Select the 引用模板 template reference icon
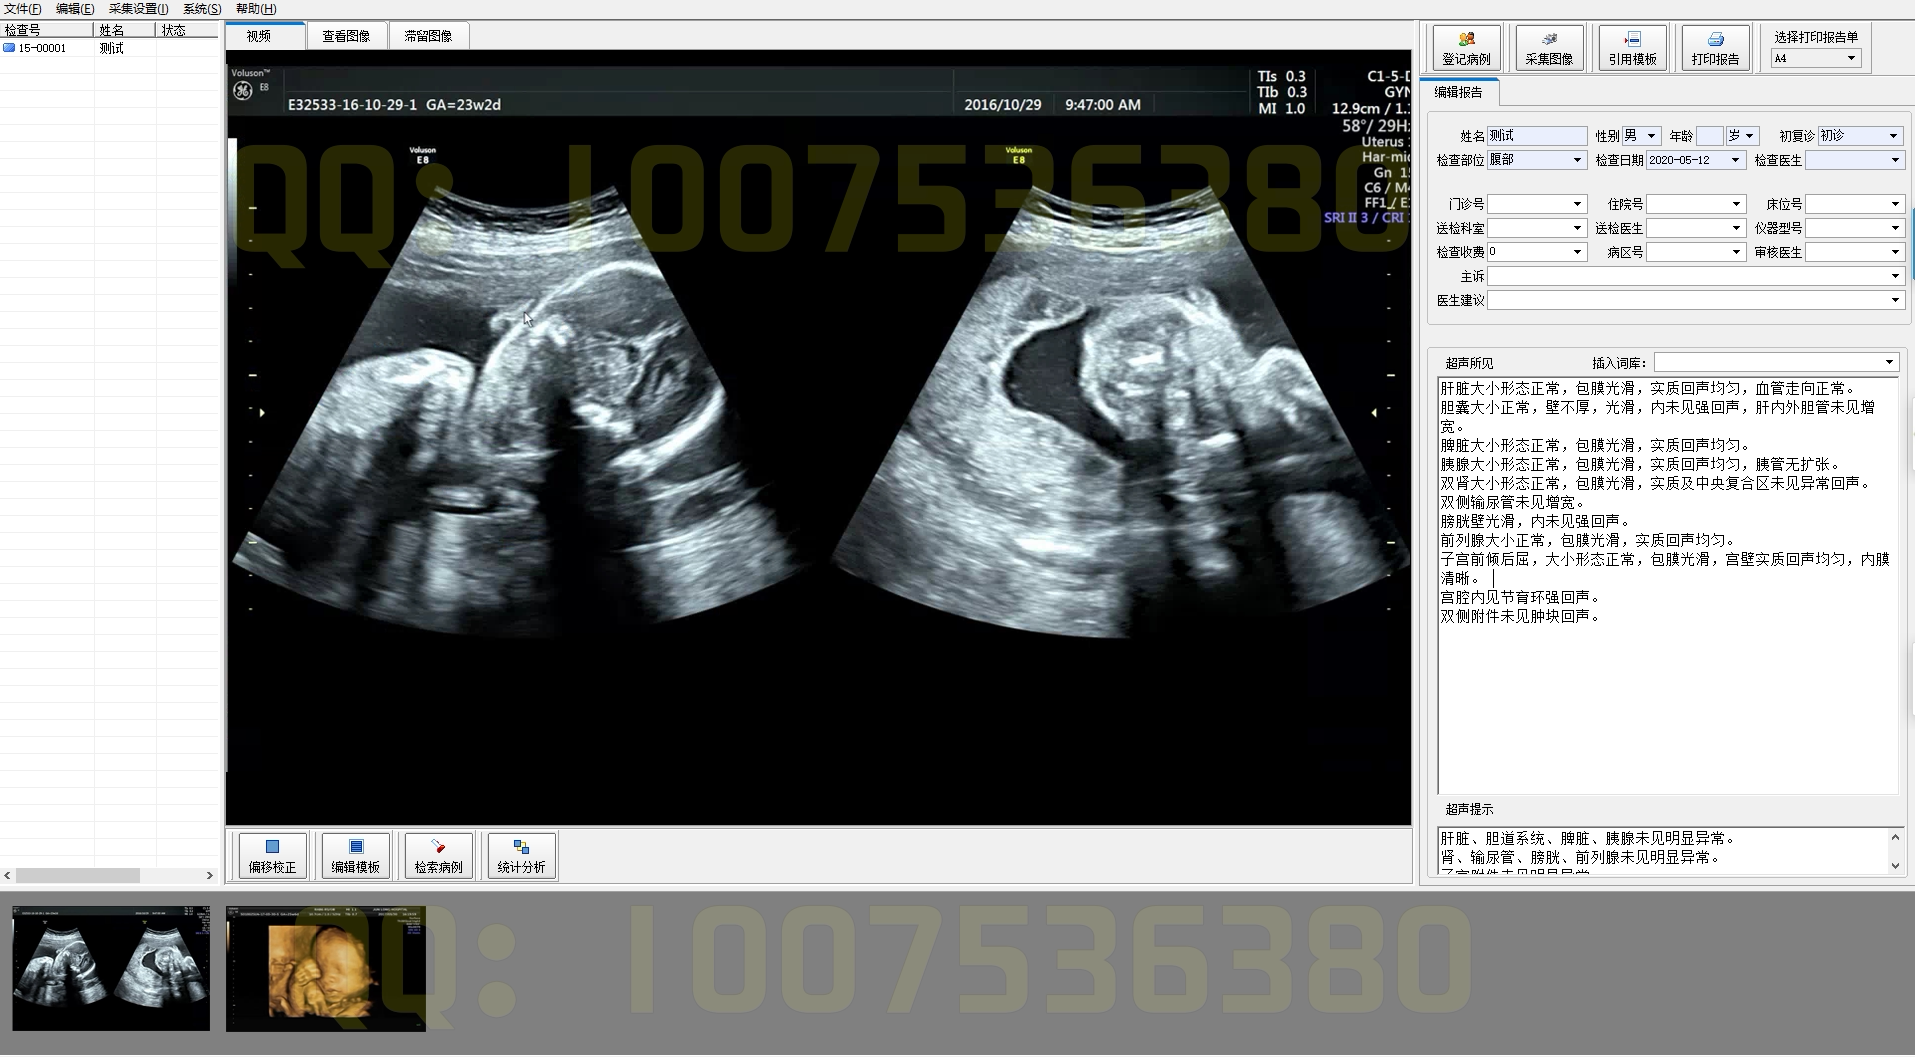Screen dimensions: 1915x1057 pyautogui.click(x=1632, y=46)
